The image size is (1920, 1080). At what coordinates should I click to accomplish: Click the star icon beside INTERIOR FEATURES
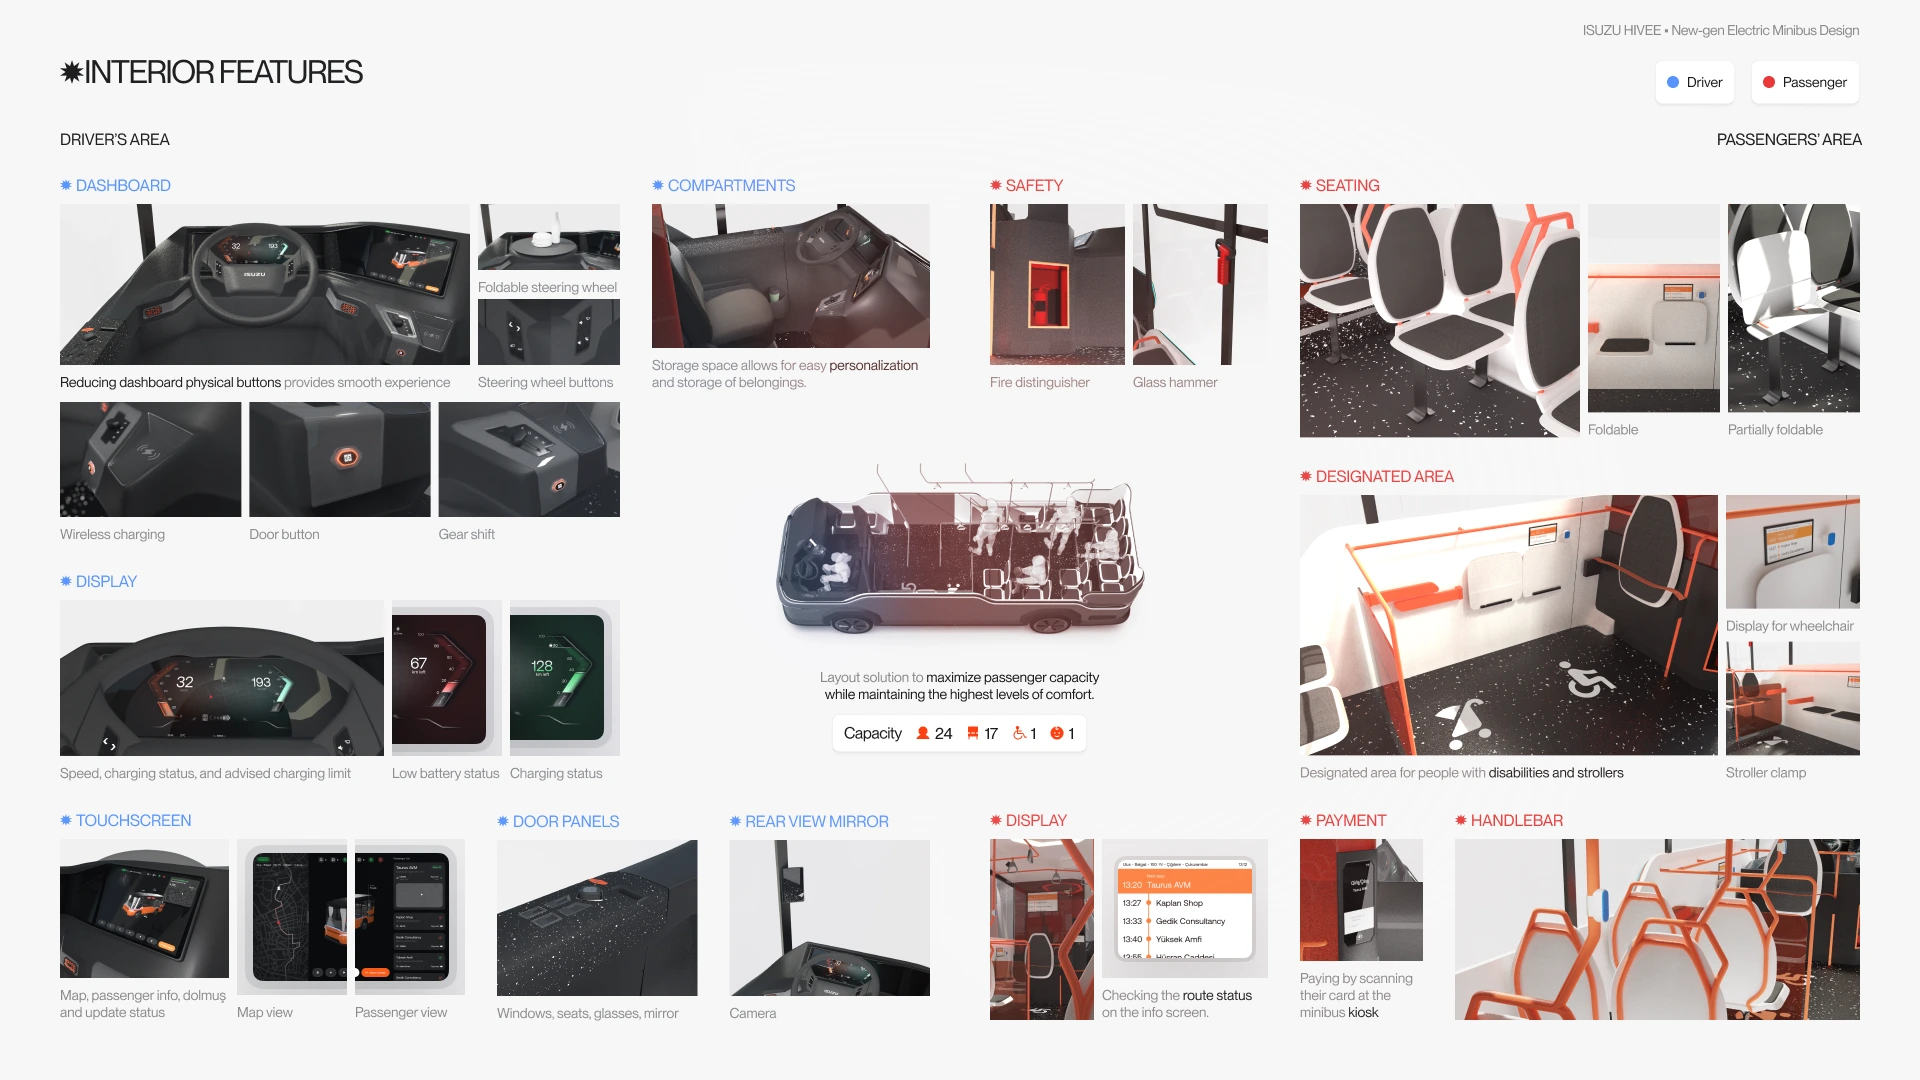click(71, 73)
